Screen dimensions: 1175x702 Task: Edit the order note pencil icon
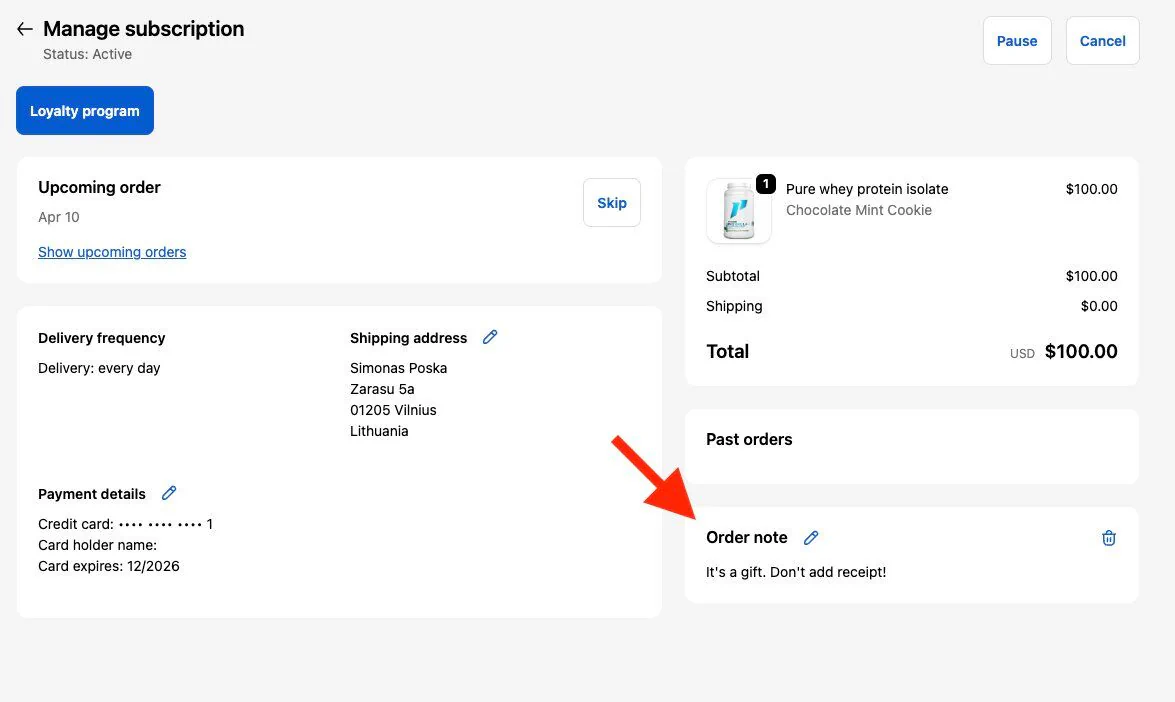pos(811,537)
